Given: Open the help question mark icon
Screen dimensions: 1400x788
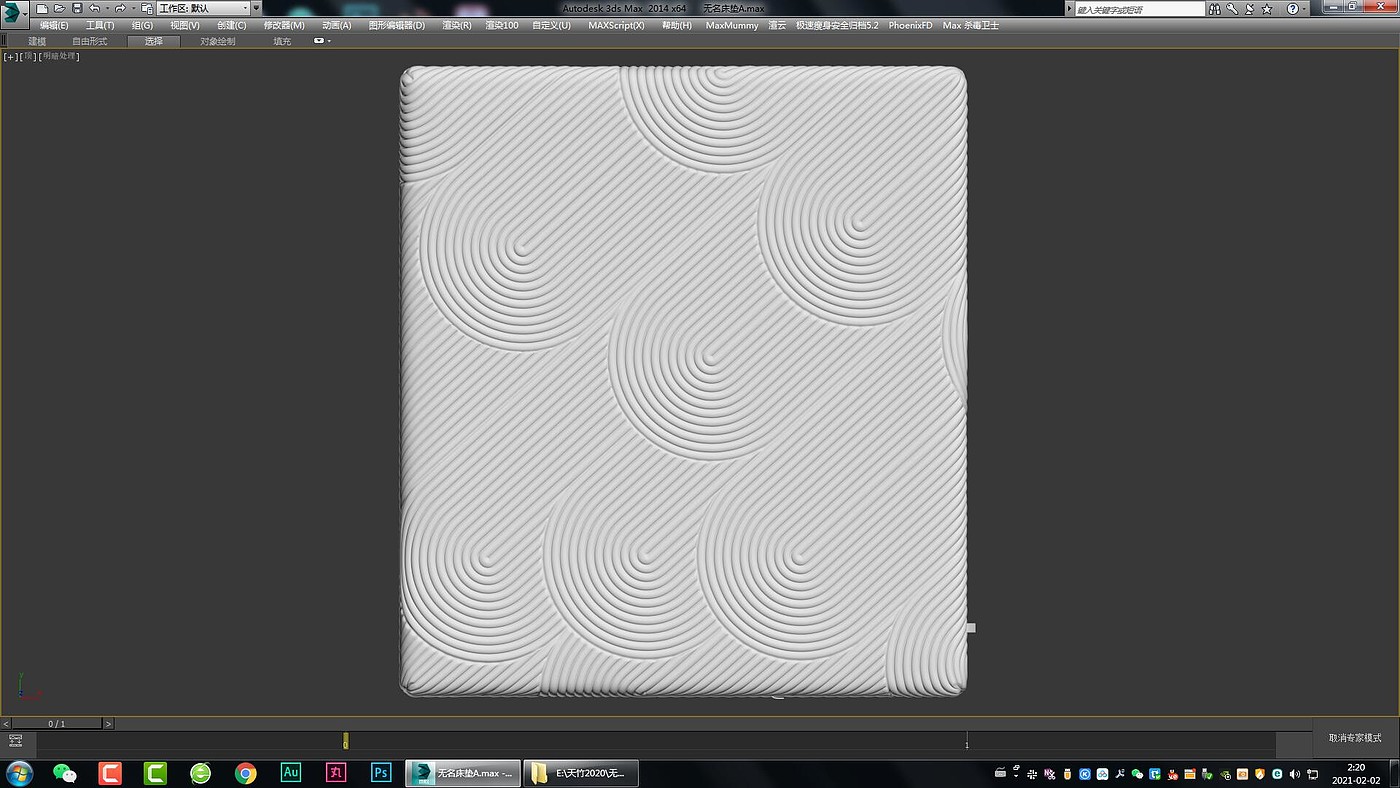Looking at the screenshot, I should pos(1292,8).
